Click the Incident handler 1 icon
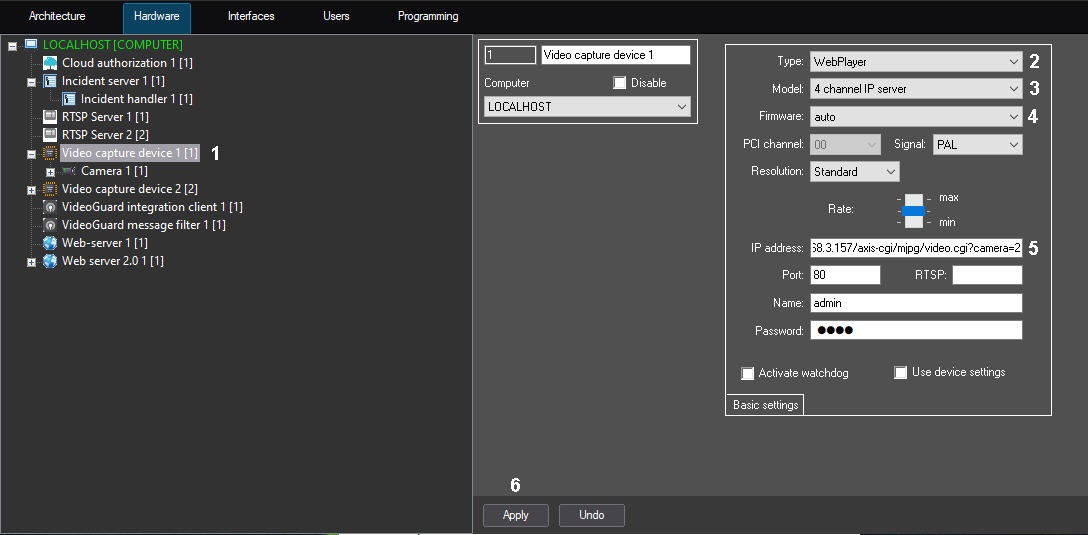1088x535 pixels. [x=69, y=99]
